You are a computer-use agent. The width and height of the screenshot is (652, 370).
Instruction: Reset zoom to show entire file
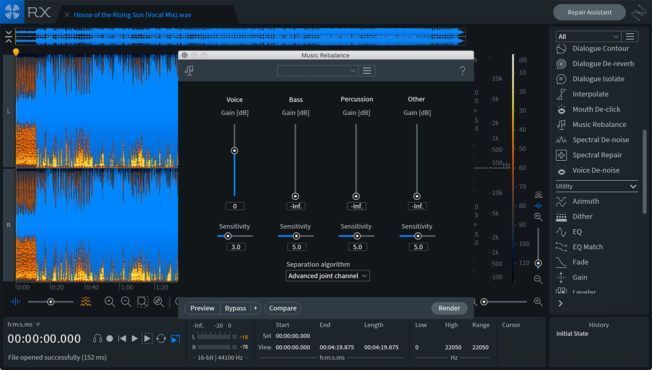click(x=158, y=302)
